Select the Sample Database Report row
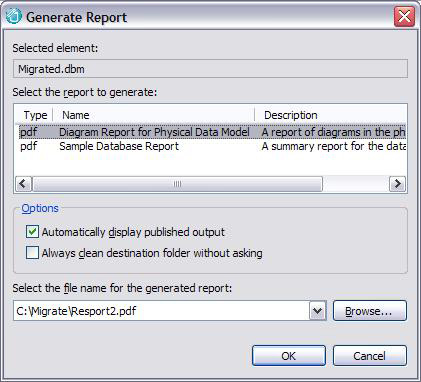 pyautogui.click(x=212, y=146)
